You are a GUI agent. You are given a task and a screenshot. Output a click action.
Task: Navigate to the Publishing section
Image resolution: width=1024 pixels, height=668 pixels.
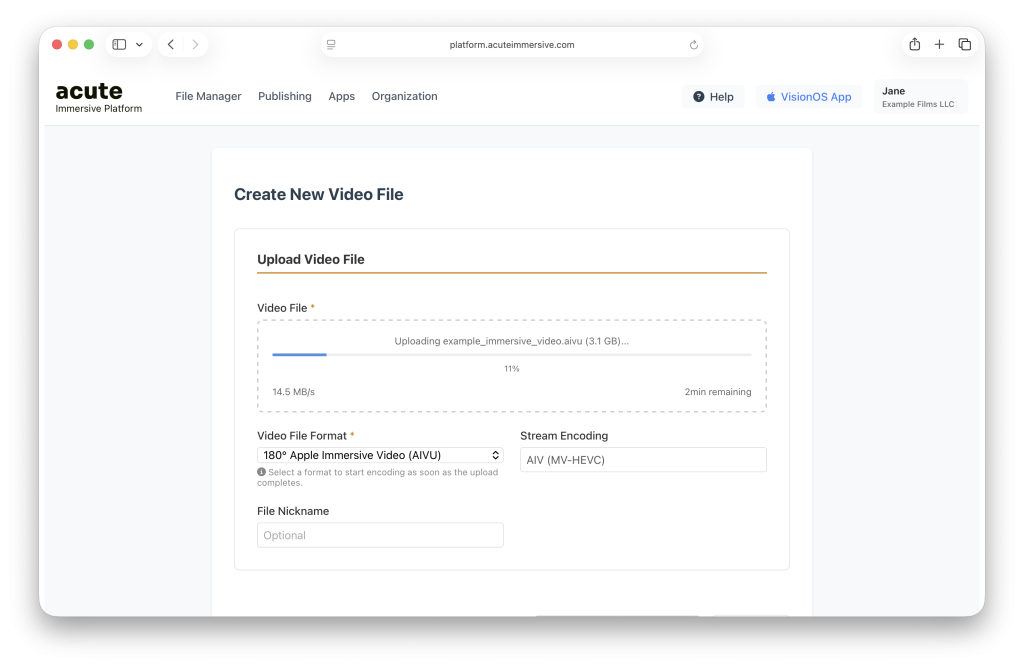(x=284, y=97)
